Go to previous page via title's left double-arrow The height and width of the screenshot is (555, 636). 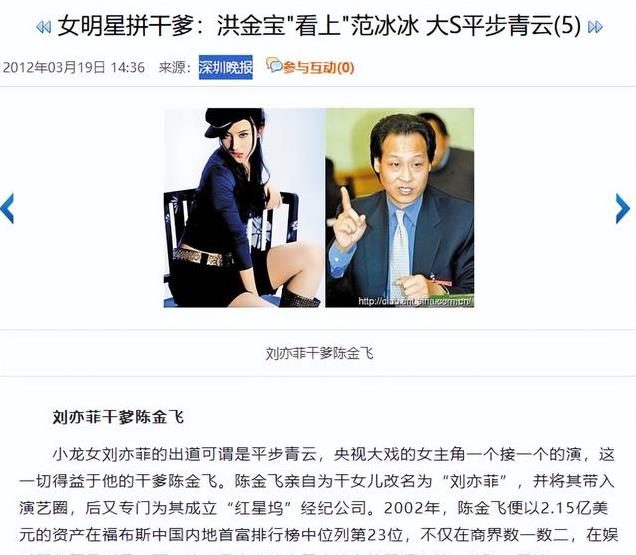(x=43, y=27)
